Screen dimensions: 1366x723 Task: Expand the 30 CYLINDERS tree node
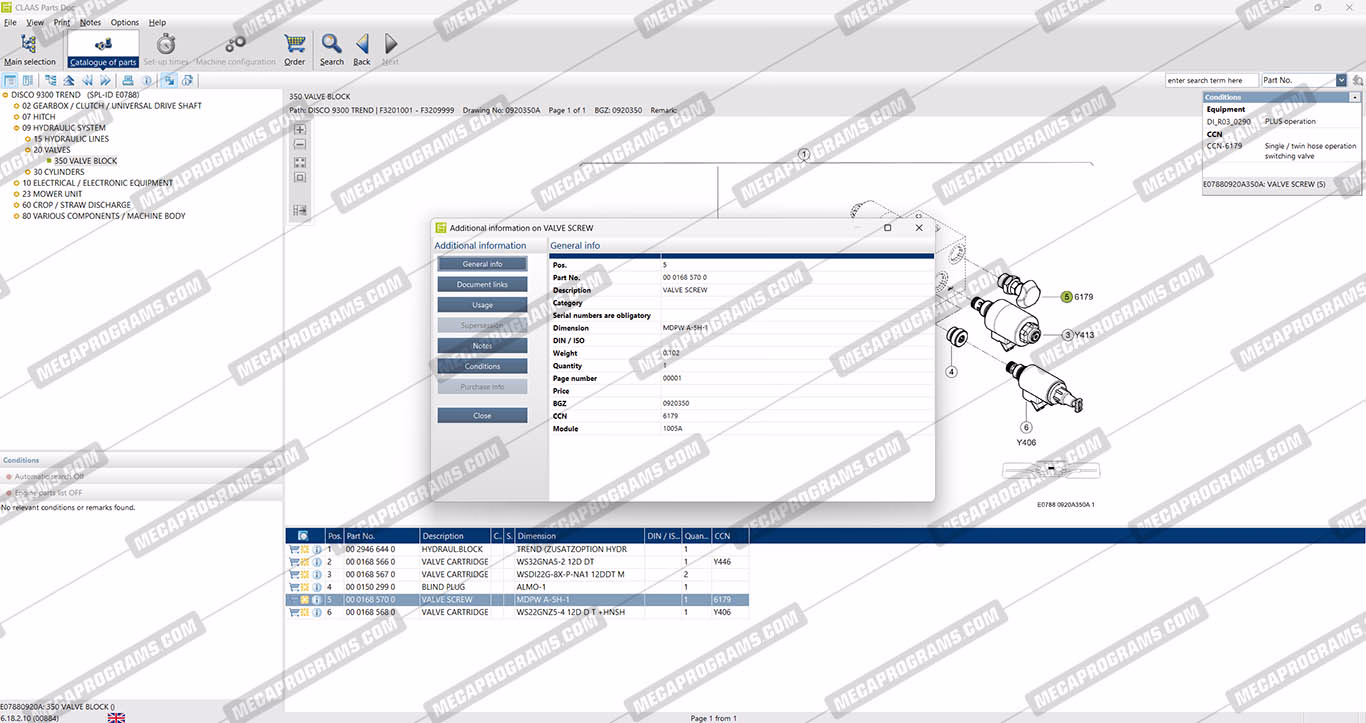tap(27, 172)
